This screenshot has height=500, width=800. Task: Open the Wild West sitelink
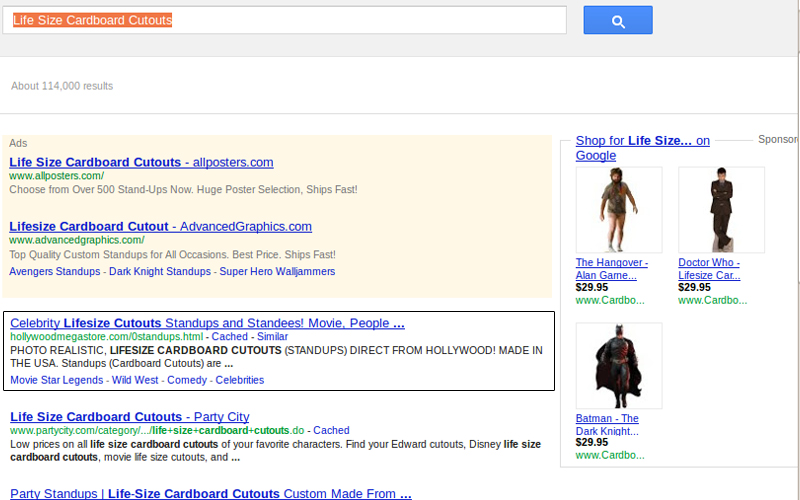coord(135,380)
